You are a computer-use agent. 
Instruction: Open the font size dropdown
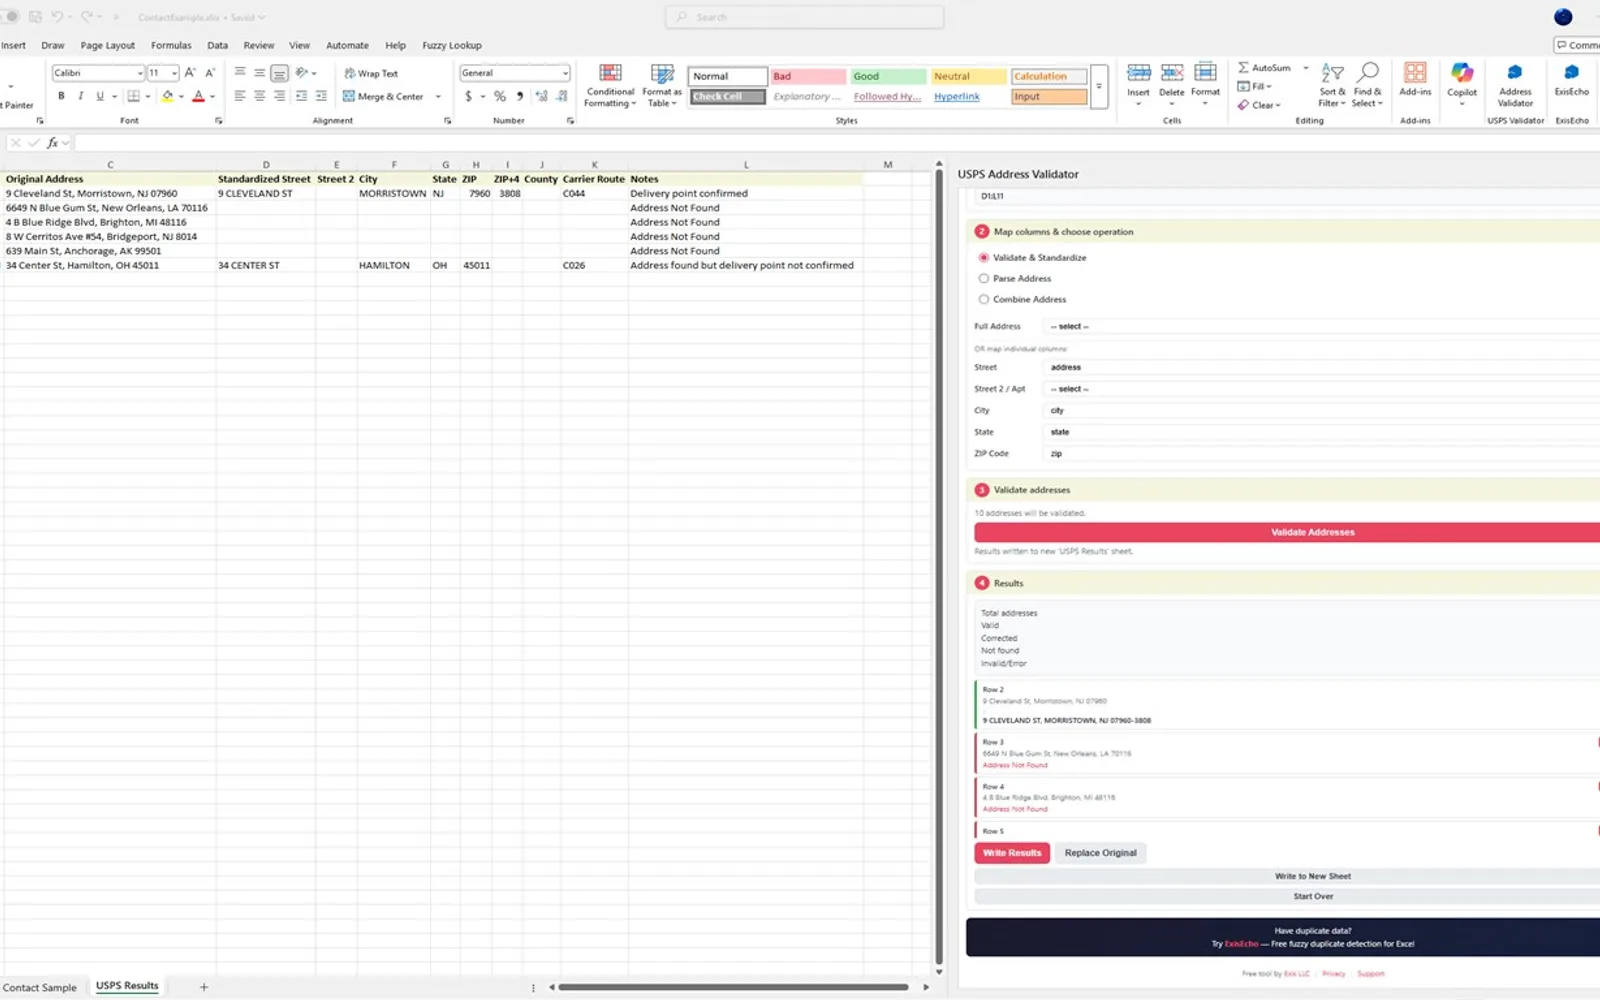click(x=174, y=73)
